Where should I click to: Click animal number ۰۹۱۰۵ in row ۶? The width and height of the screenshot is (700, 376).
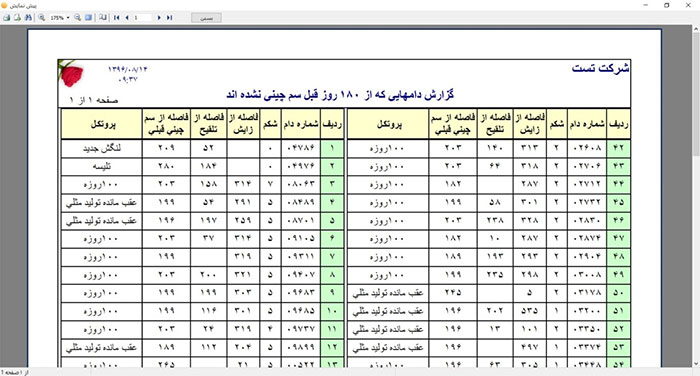(x=300, y=238)
